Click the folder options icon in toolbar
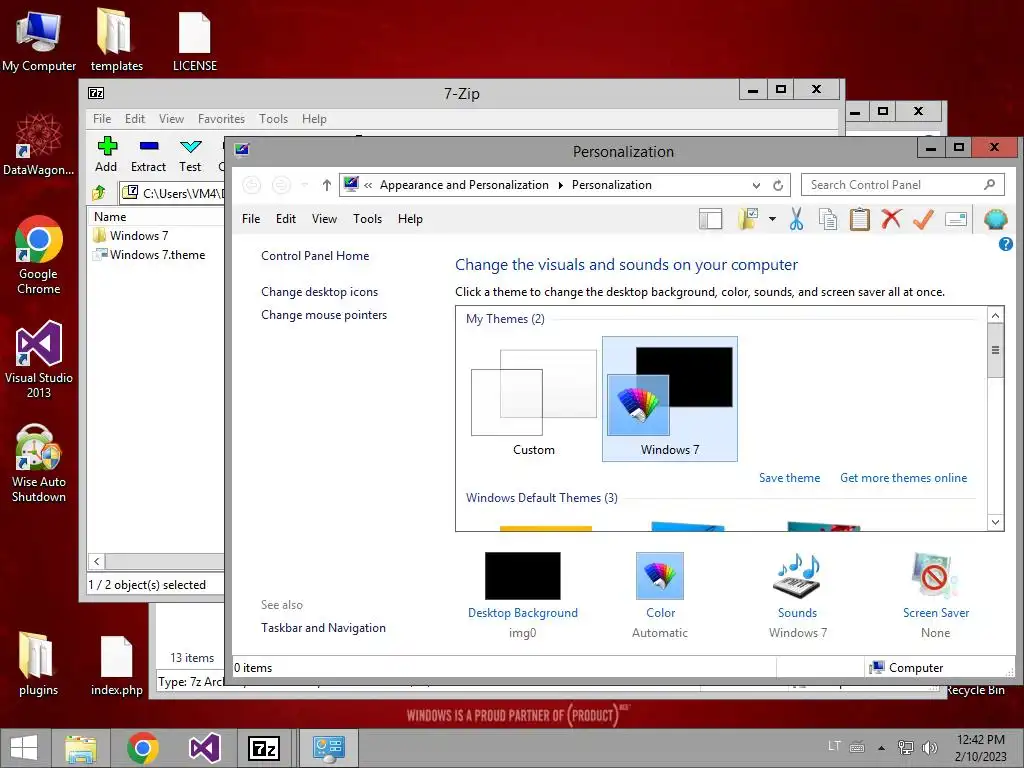 point(748,219)
